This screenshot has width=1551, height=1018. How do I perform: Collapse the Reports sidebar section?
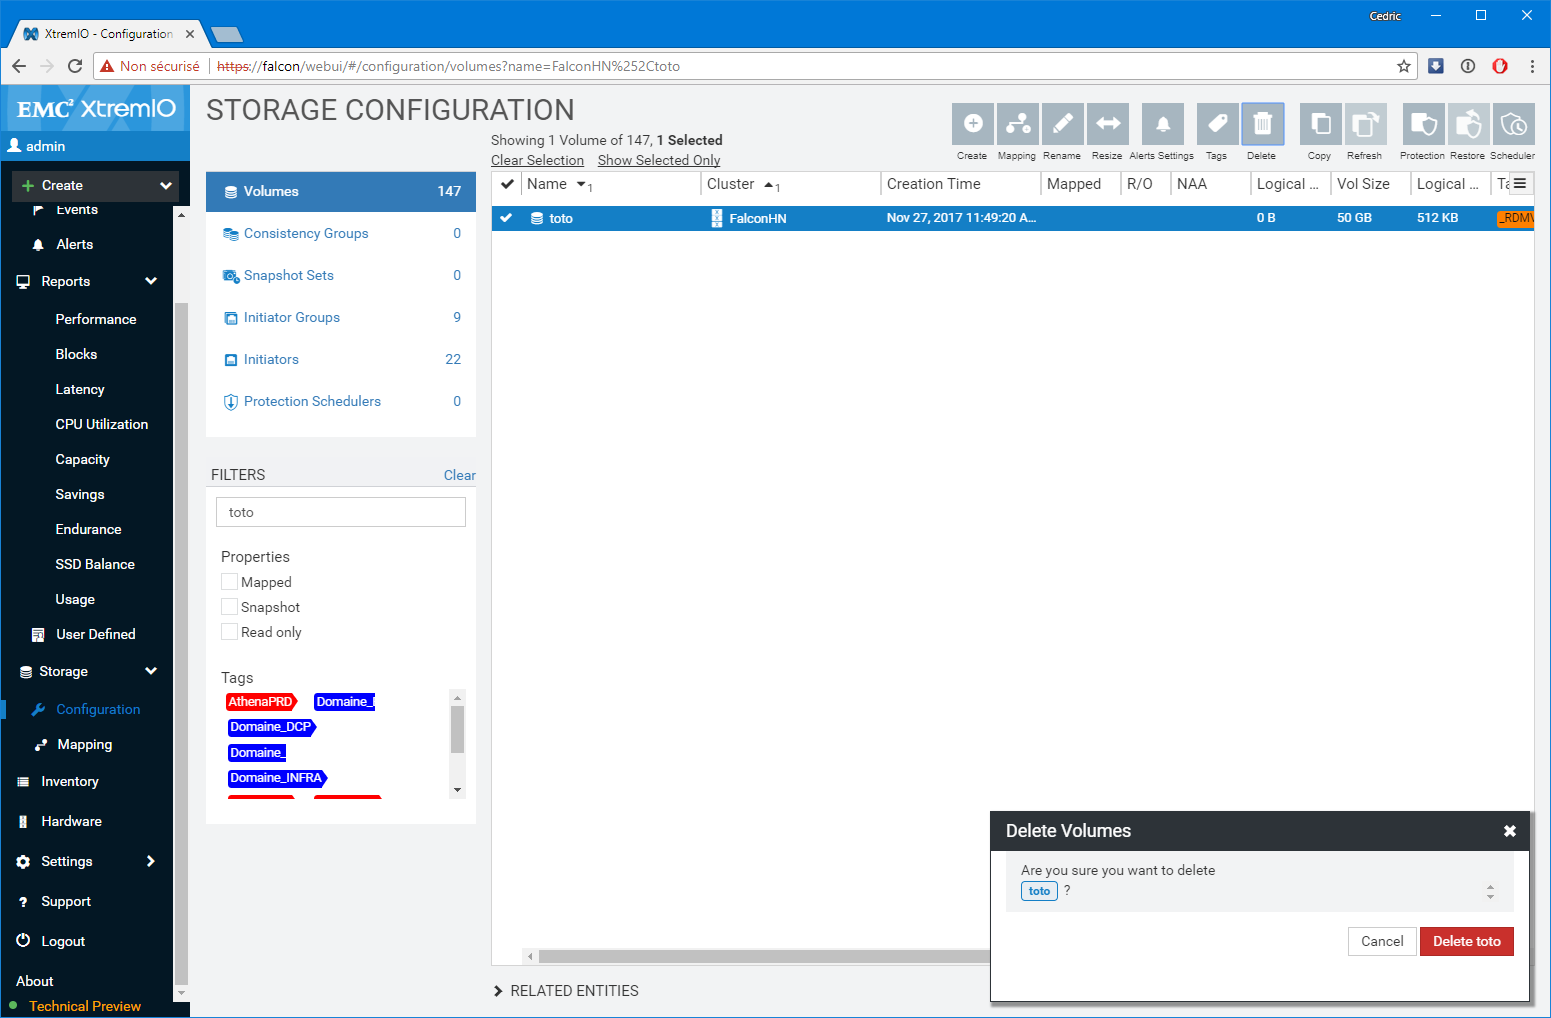coord(151,281)
